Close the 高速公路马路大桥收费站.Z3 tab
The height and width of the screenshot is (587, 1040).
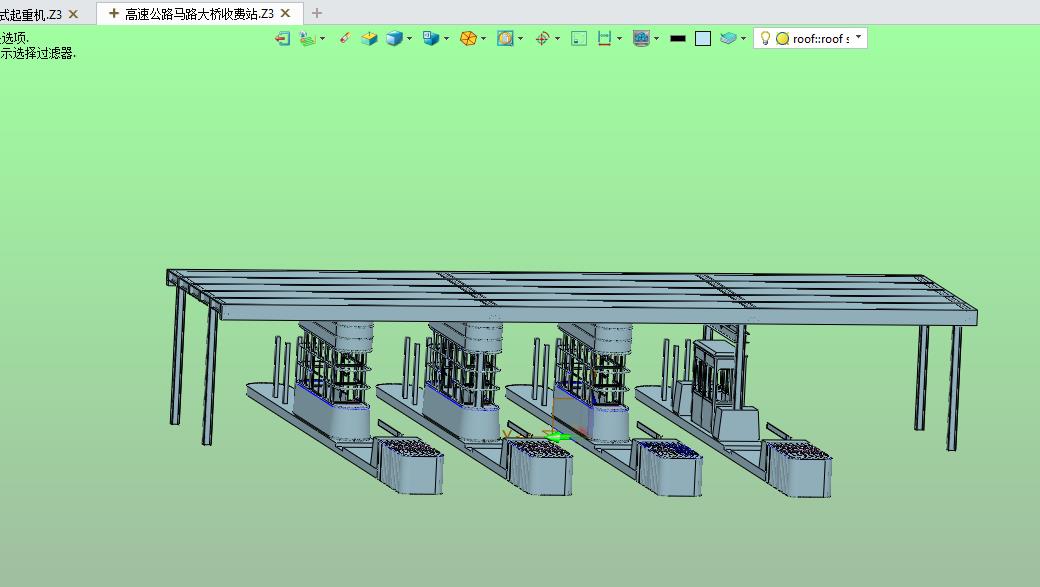pyautogui.click(x=285, y=13)
